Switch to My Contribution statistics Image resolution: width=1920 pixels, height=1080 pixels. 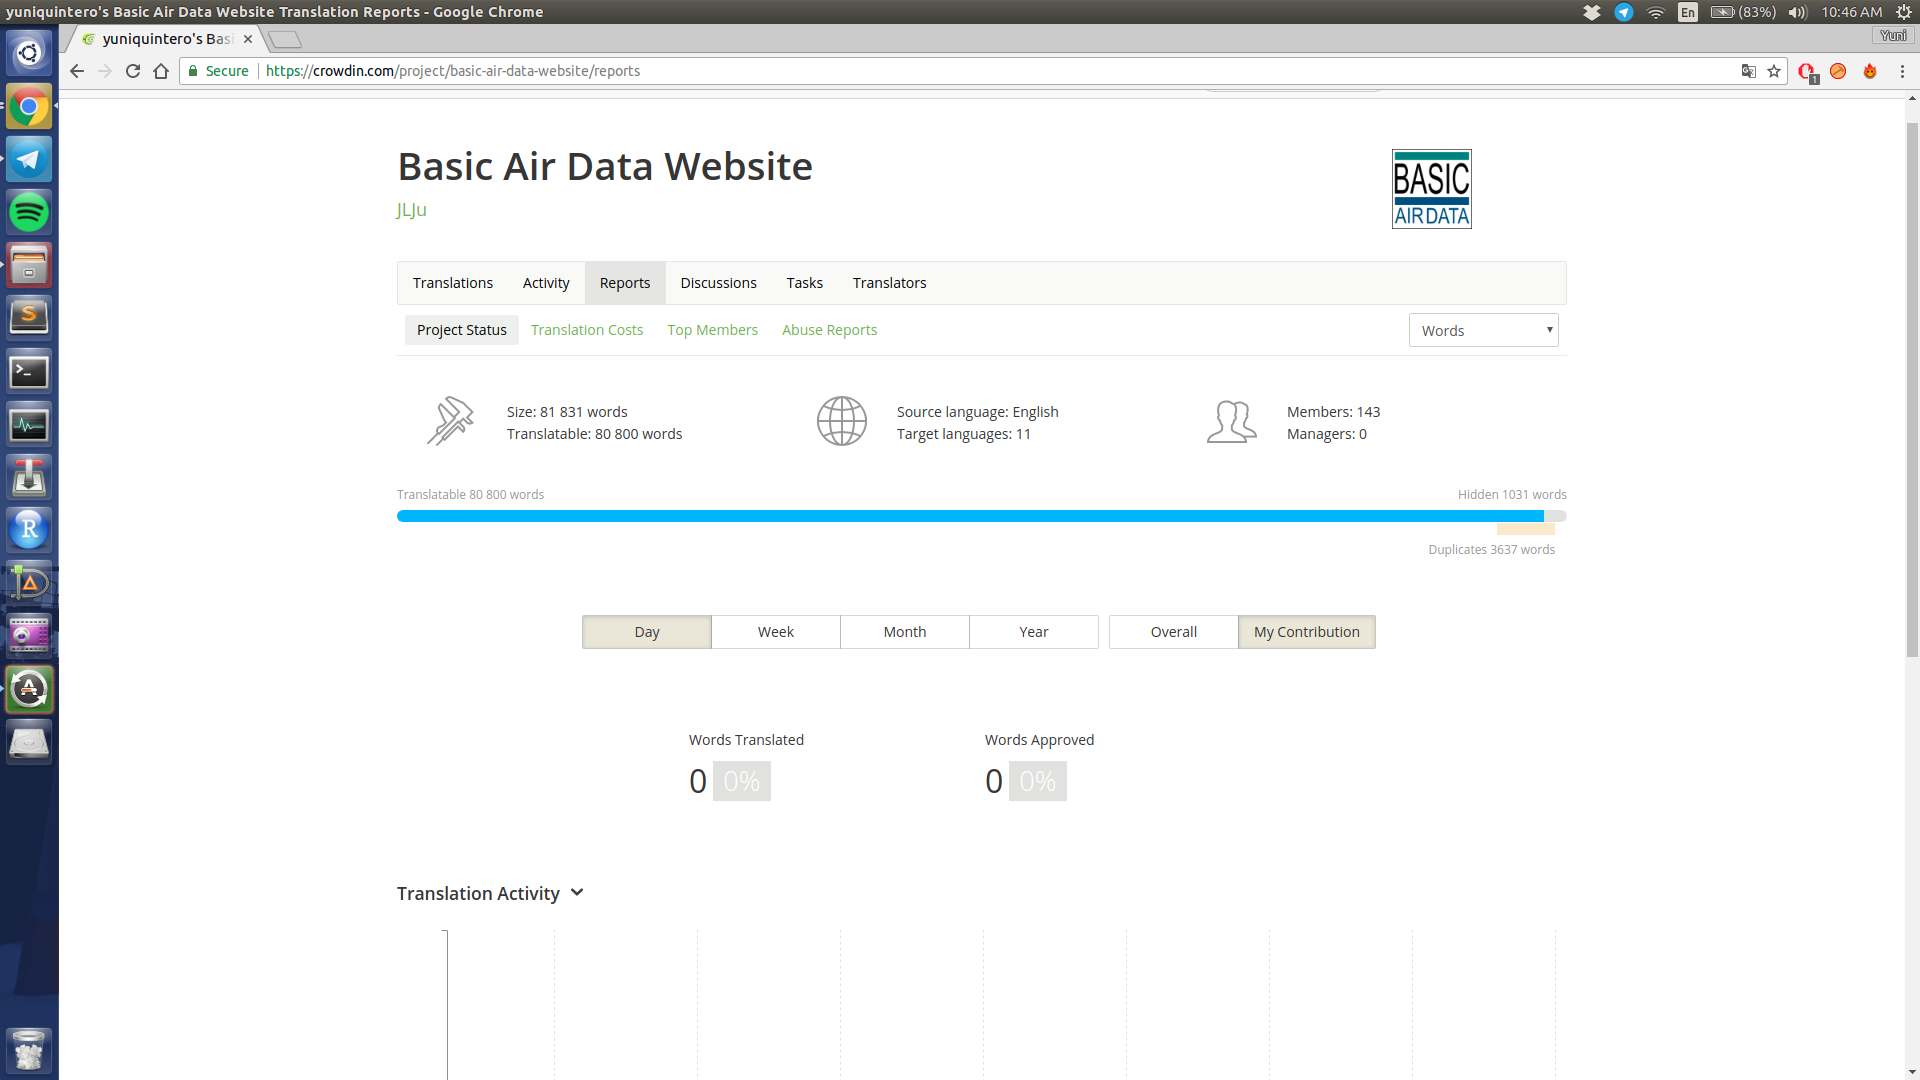(1307, 632)
